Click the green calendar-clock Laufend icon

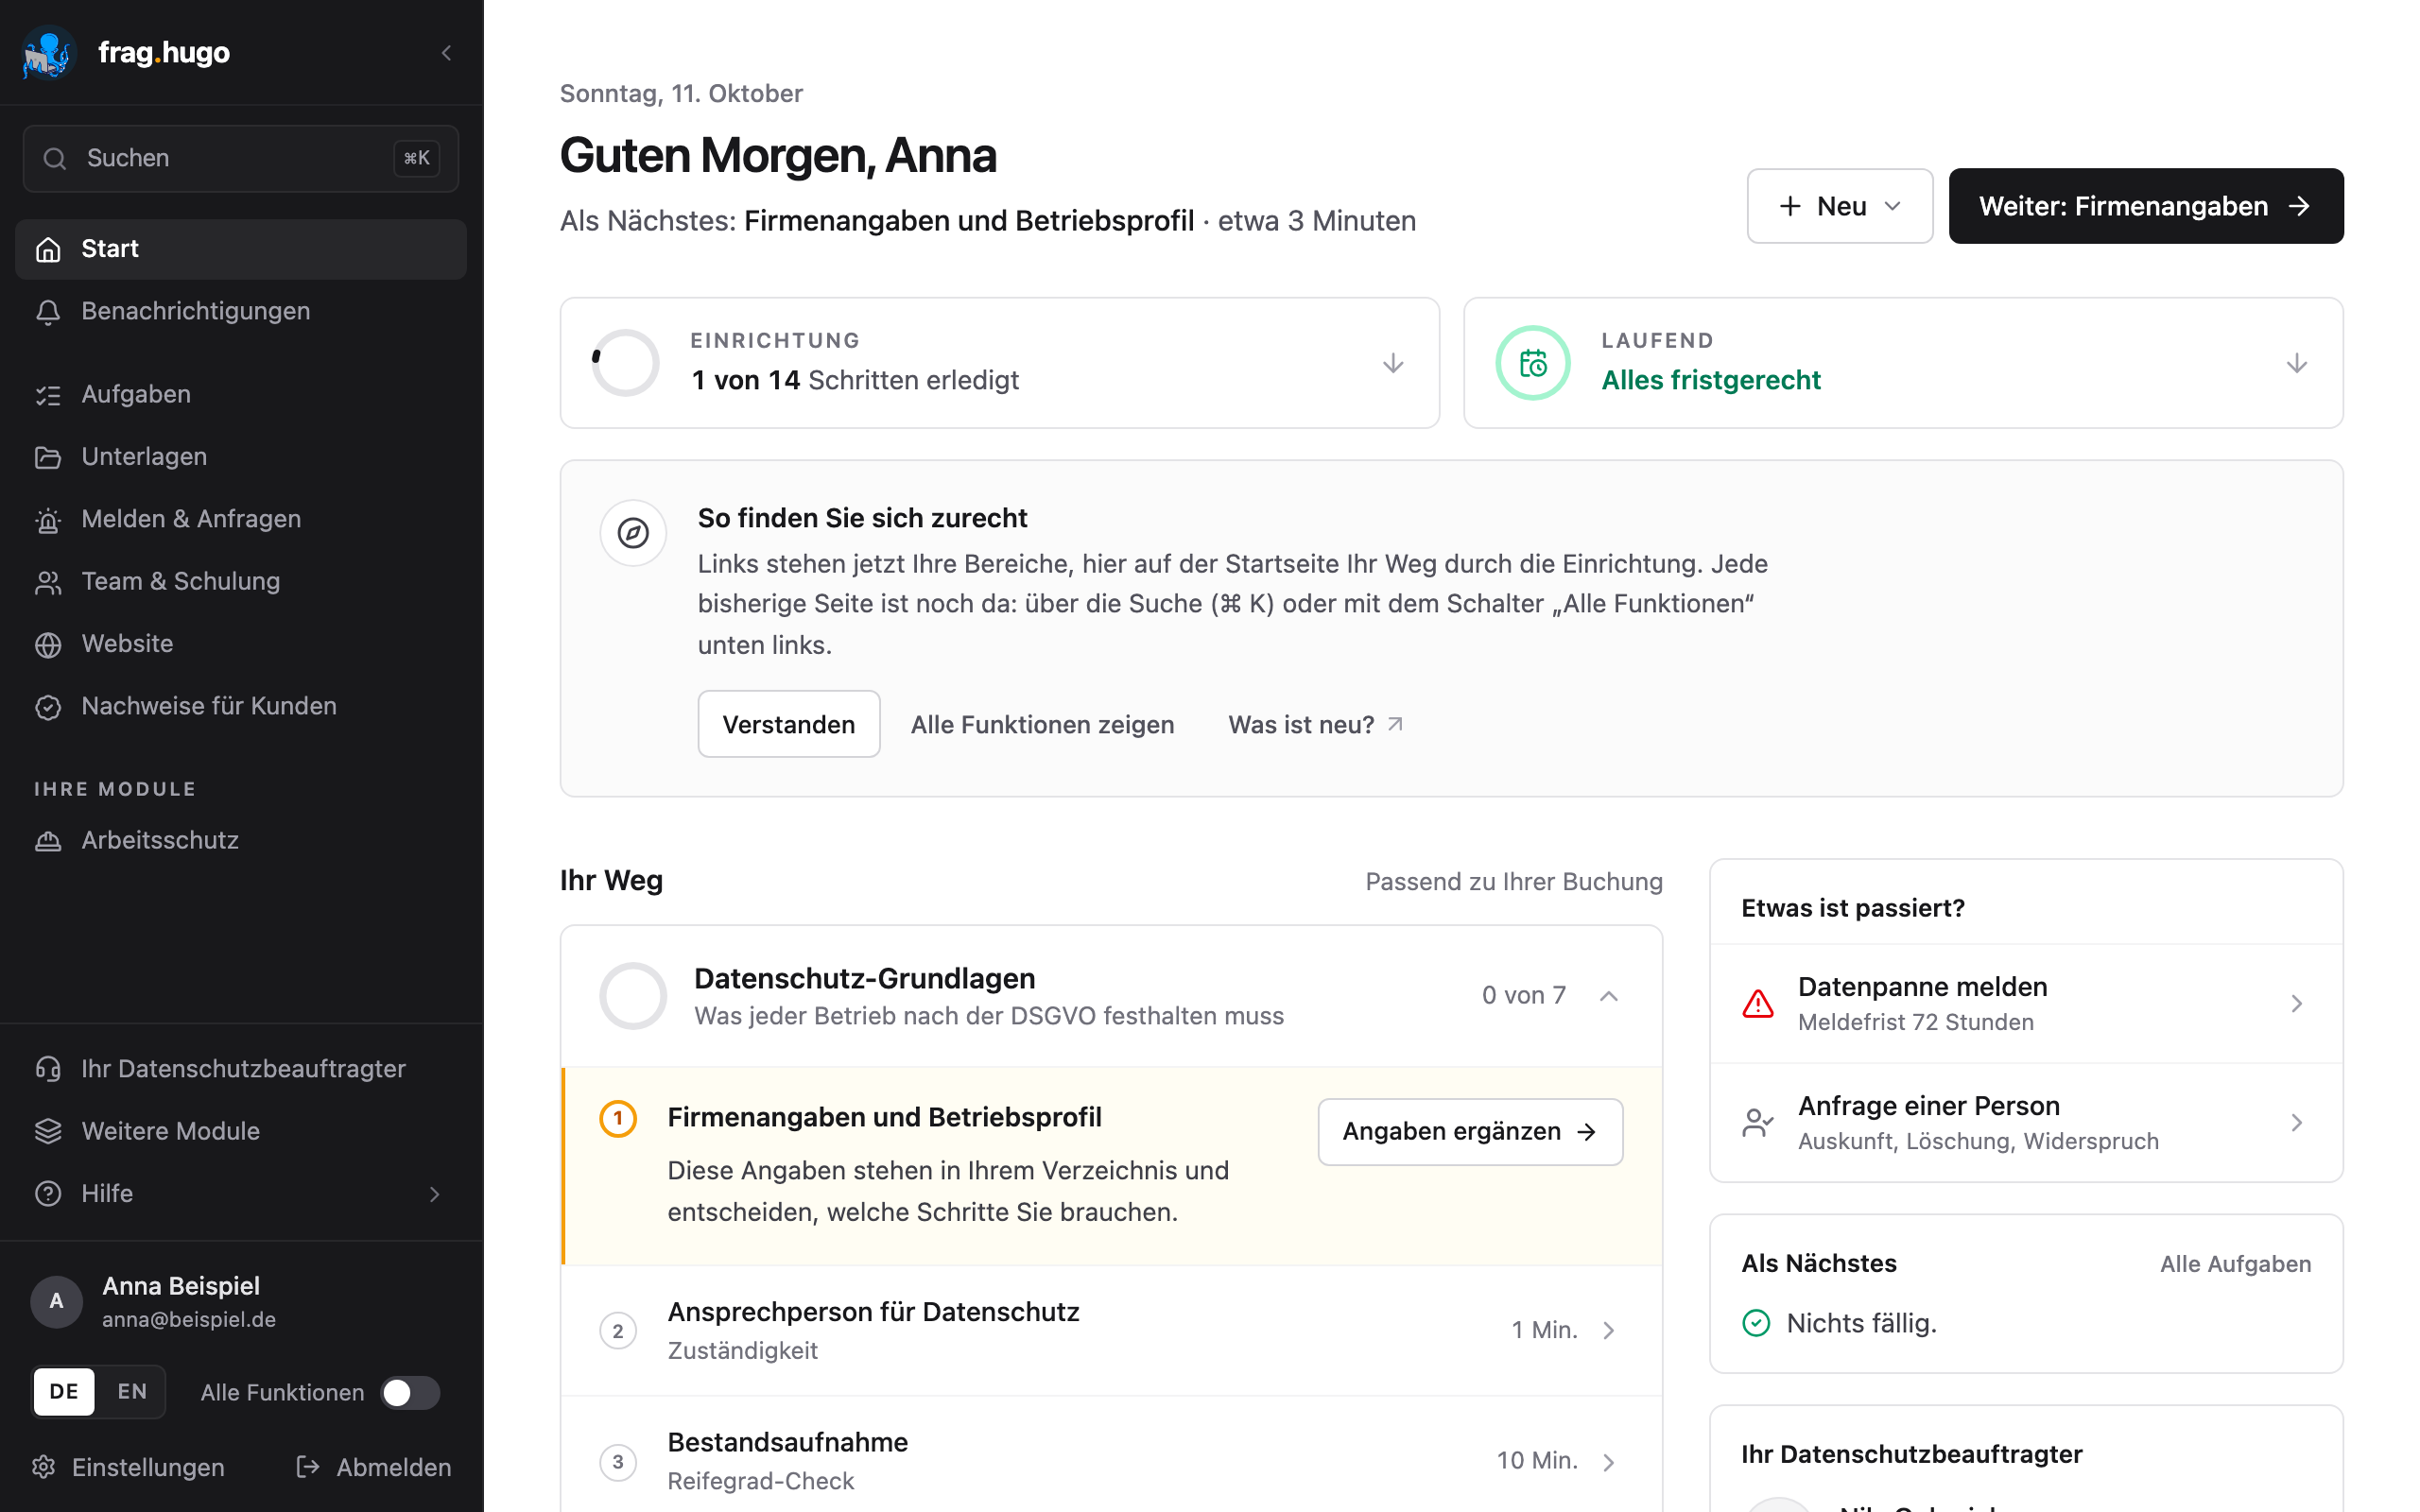[x=1532, y=363]
